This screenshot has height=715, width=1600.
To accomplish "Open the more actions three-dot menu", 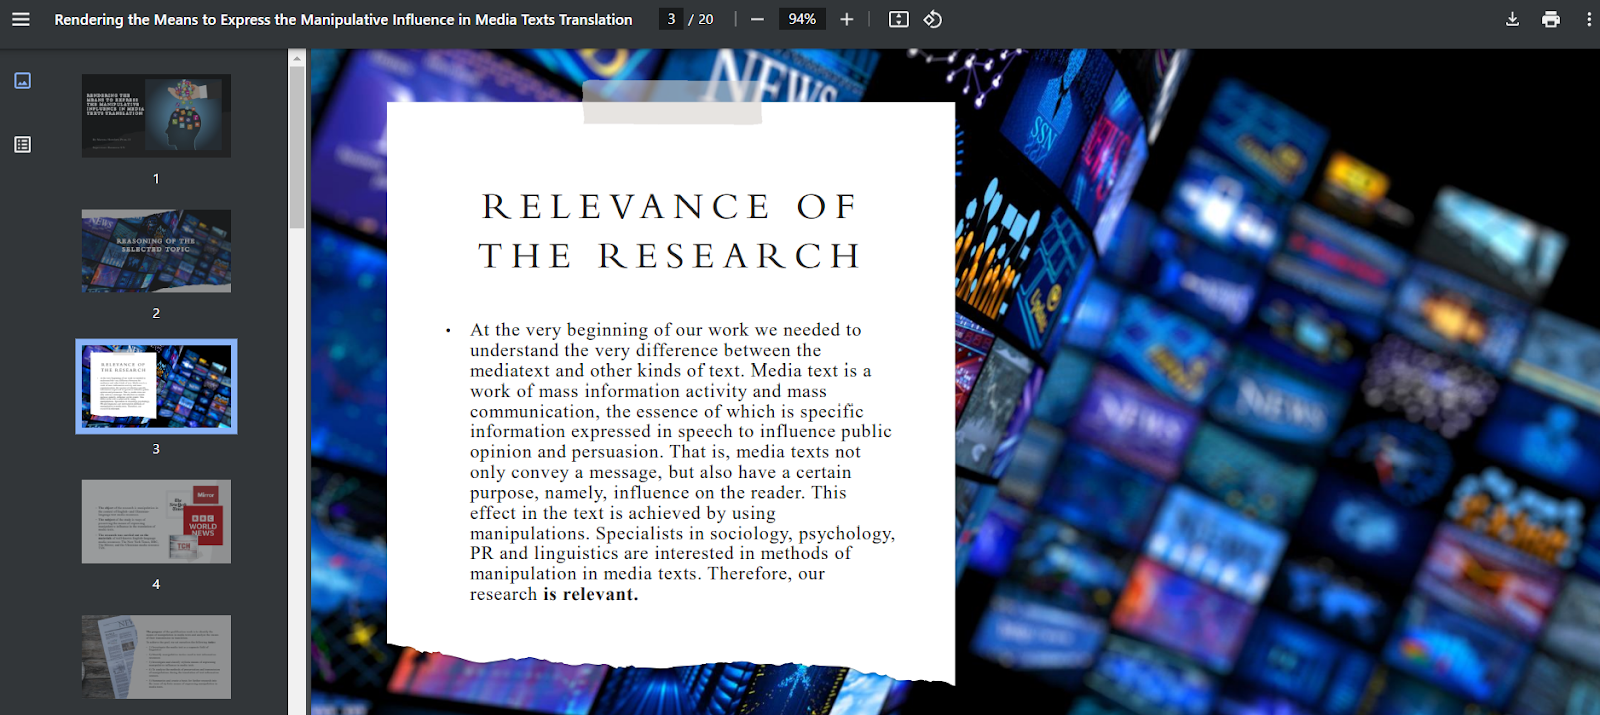I will 1588,19.
